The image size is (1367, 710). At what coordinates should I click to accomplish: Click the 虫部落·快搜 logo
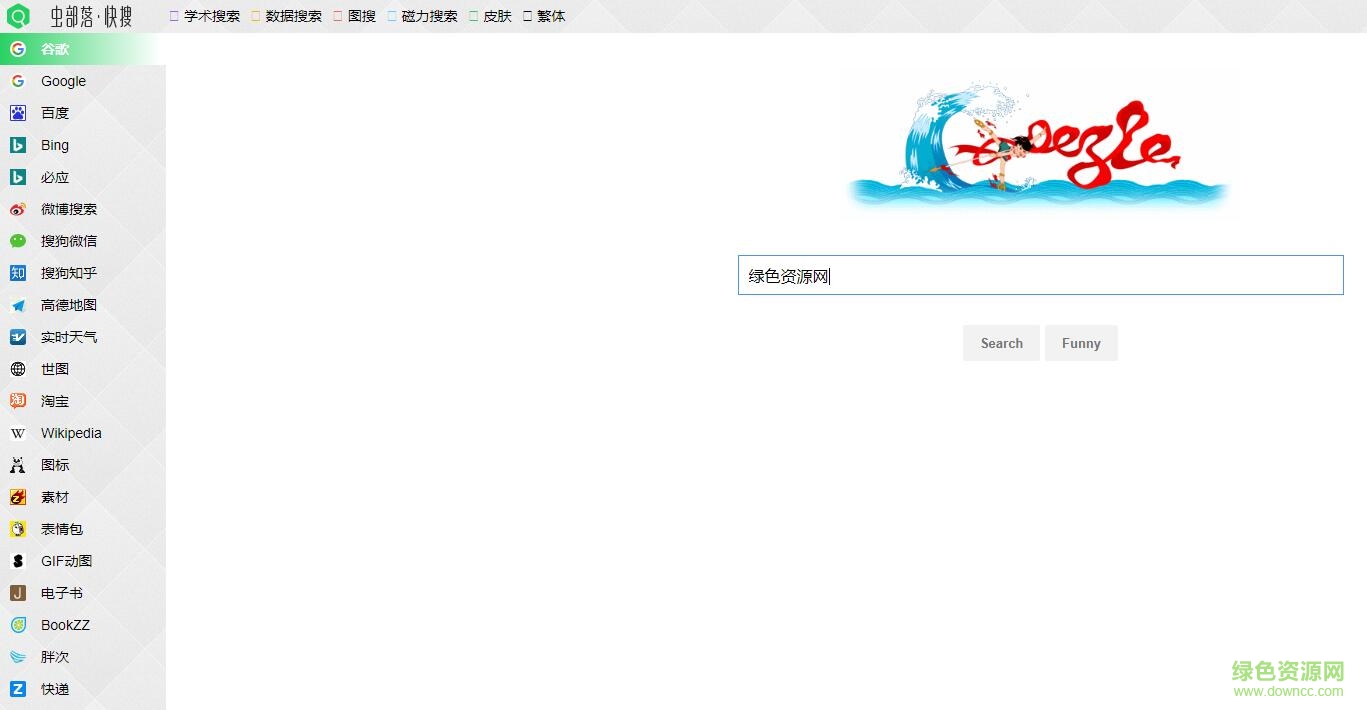click(70, 16)
